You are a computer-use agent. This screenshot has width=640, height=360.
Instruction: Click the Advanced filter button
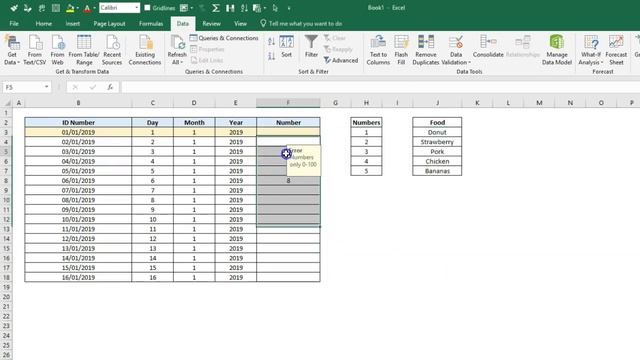pos(341,60)
